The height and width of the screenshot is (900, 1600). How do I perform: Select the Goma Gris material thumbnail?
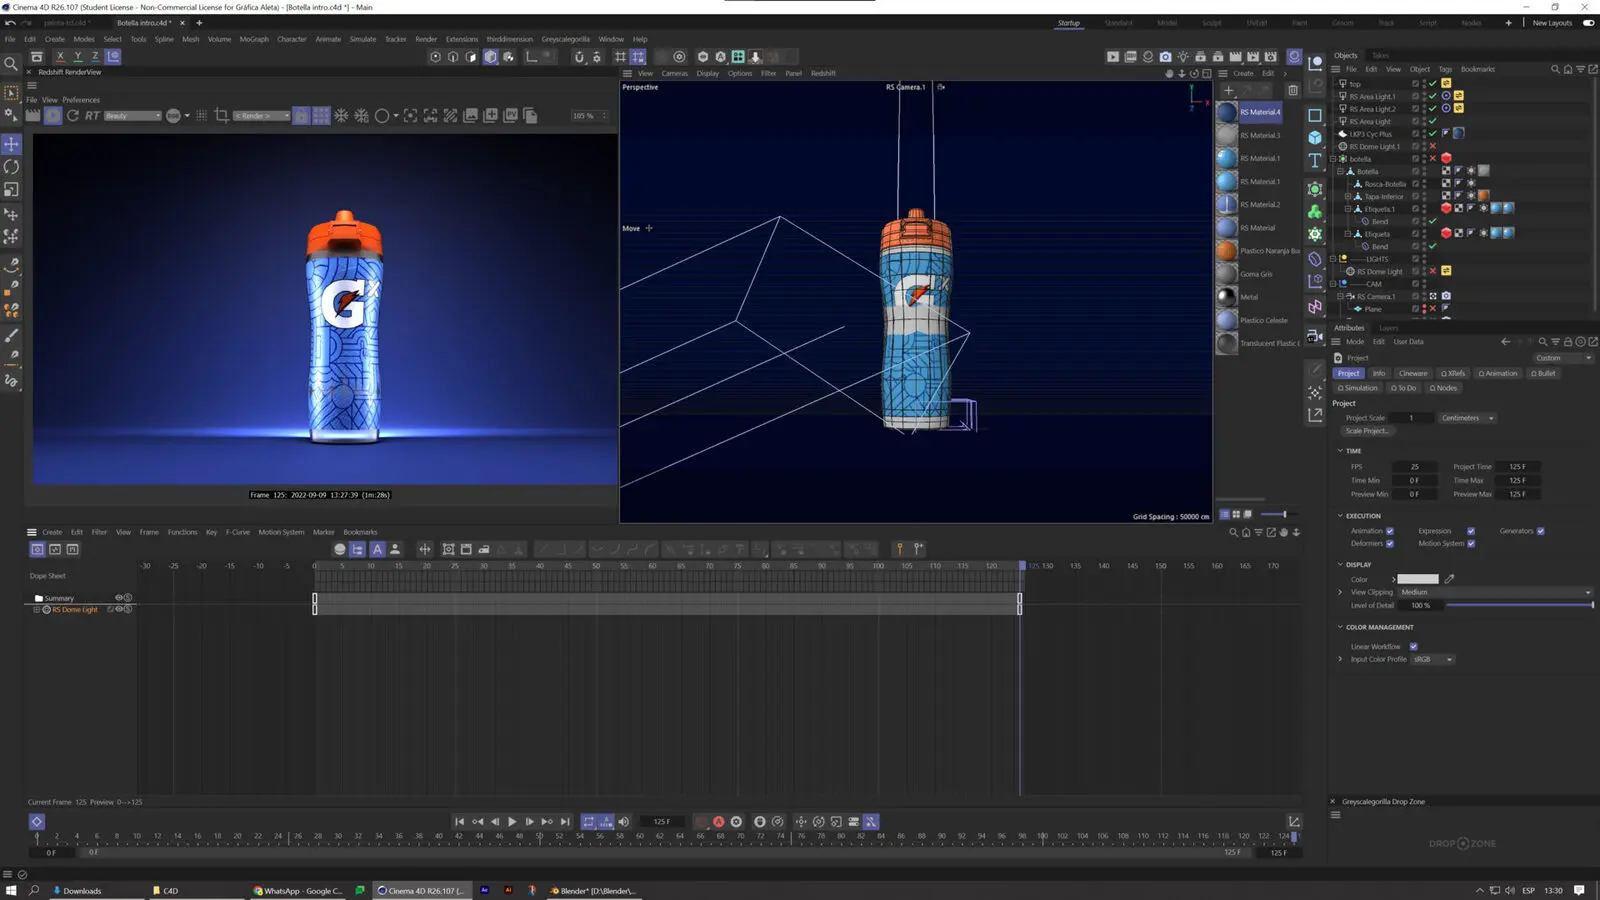(x=1227, y=274)
